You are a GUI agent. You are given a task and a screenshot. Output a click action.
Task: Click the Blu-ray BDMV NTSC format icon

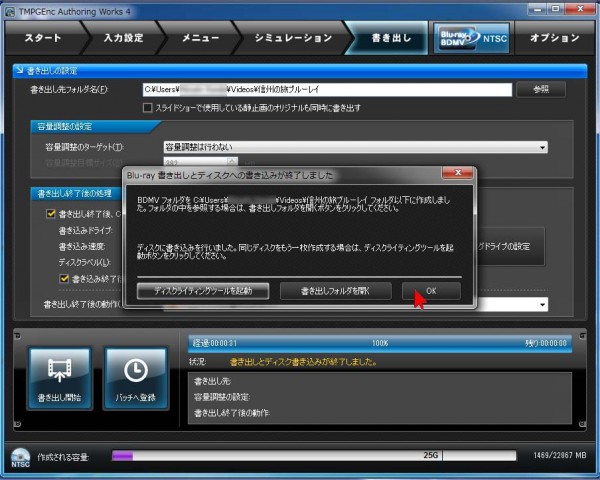tap(471, 38)
